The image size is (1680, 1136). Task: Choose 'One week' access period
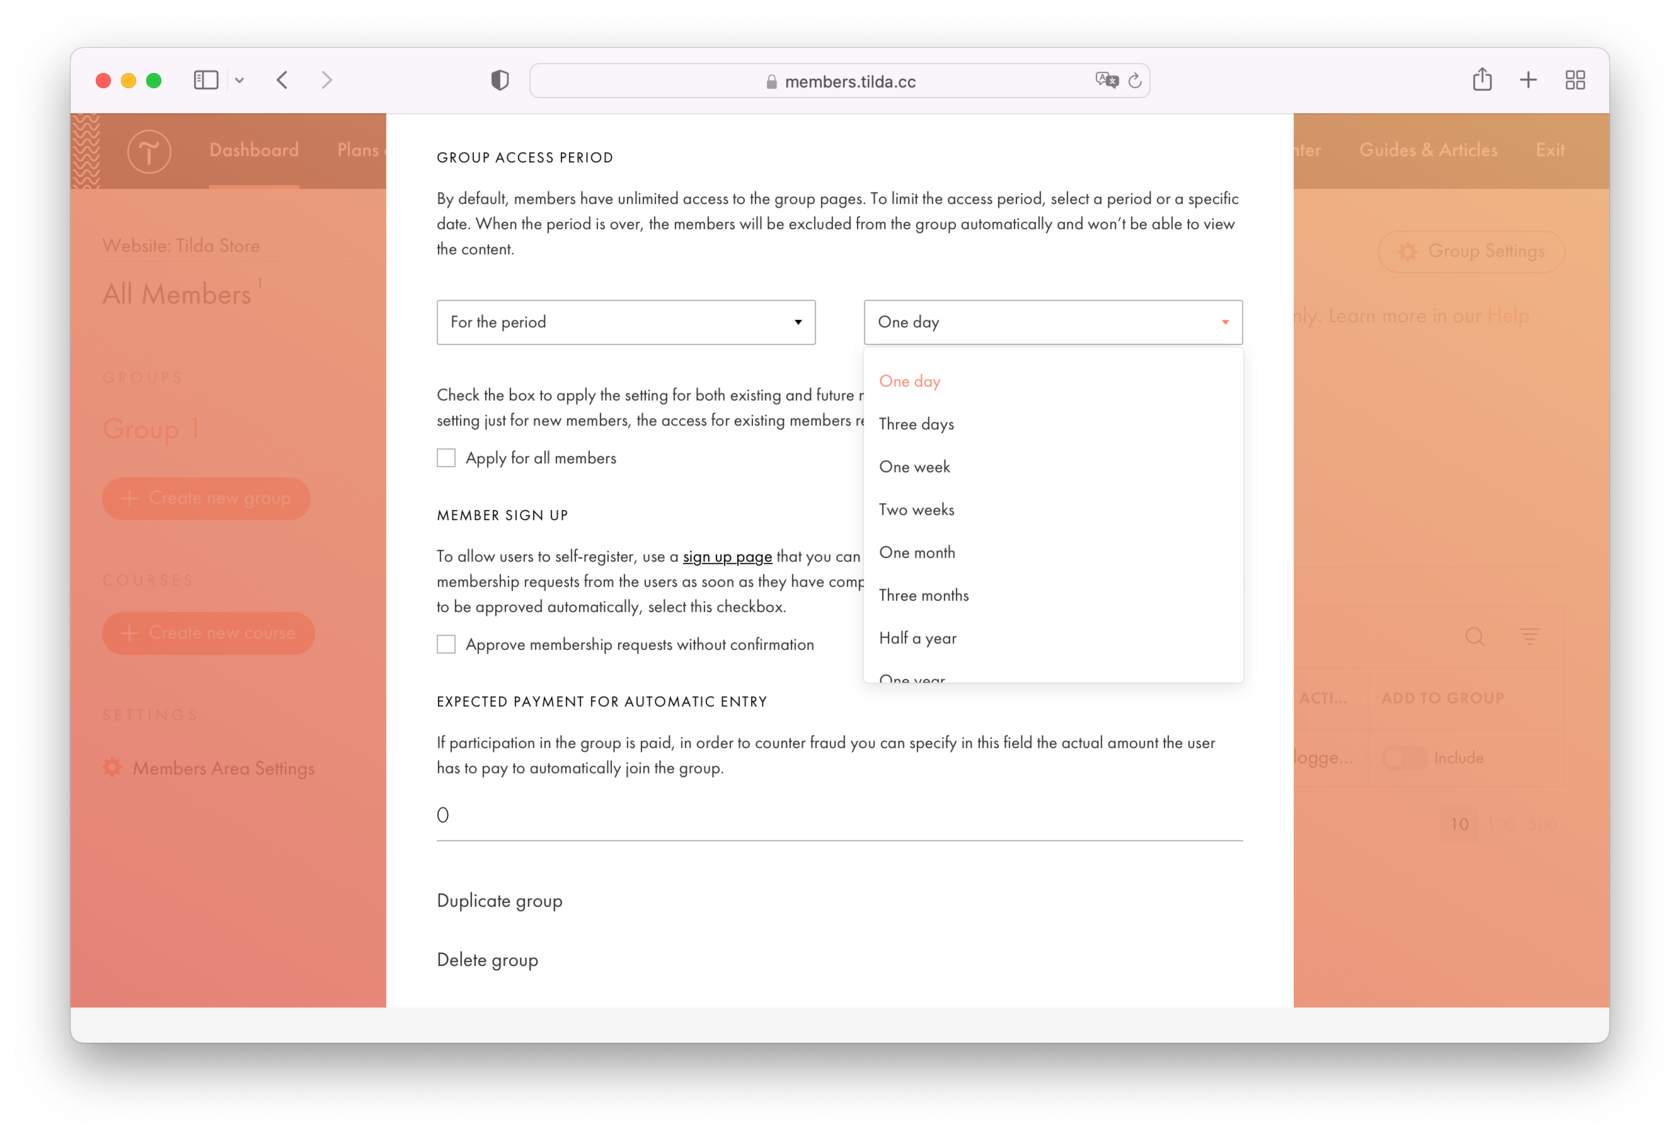coord(914,467)
